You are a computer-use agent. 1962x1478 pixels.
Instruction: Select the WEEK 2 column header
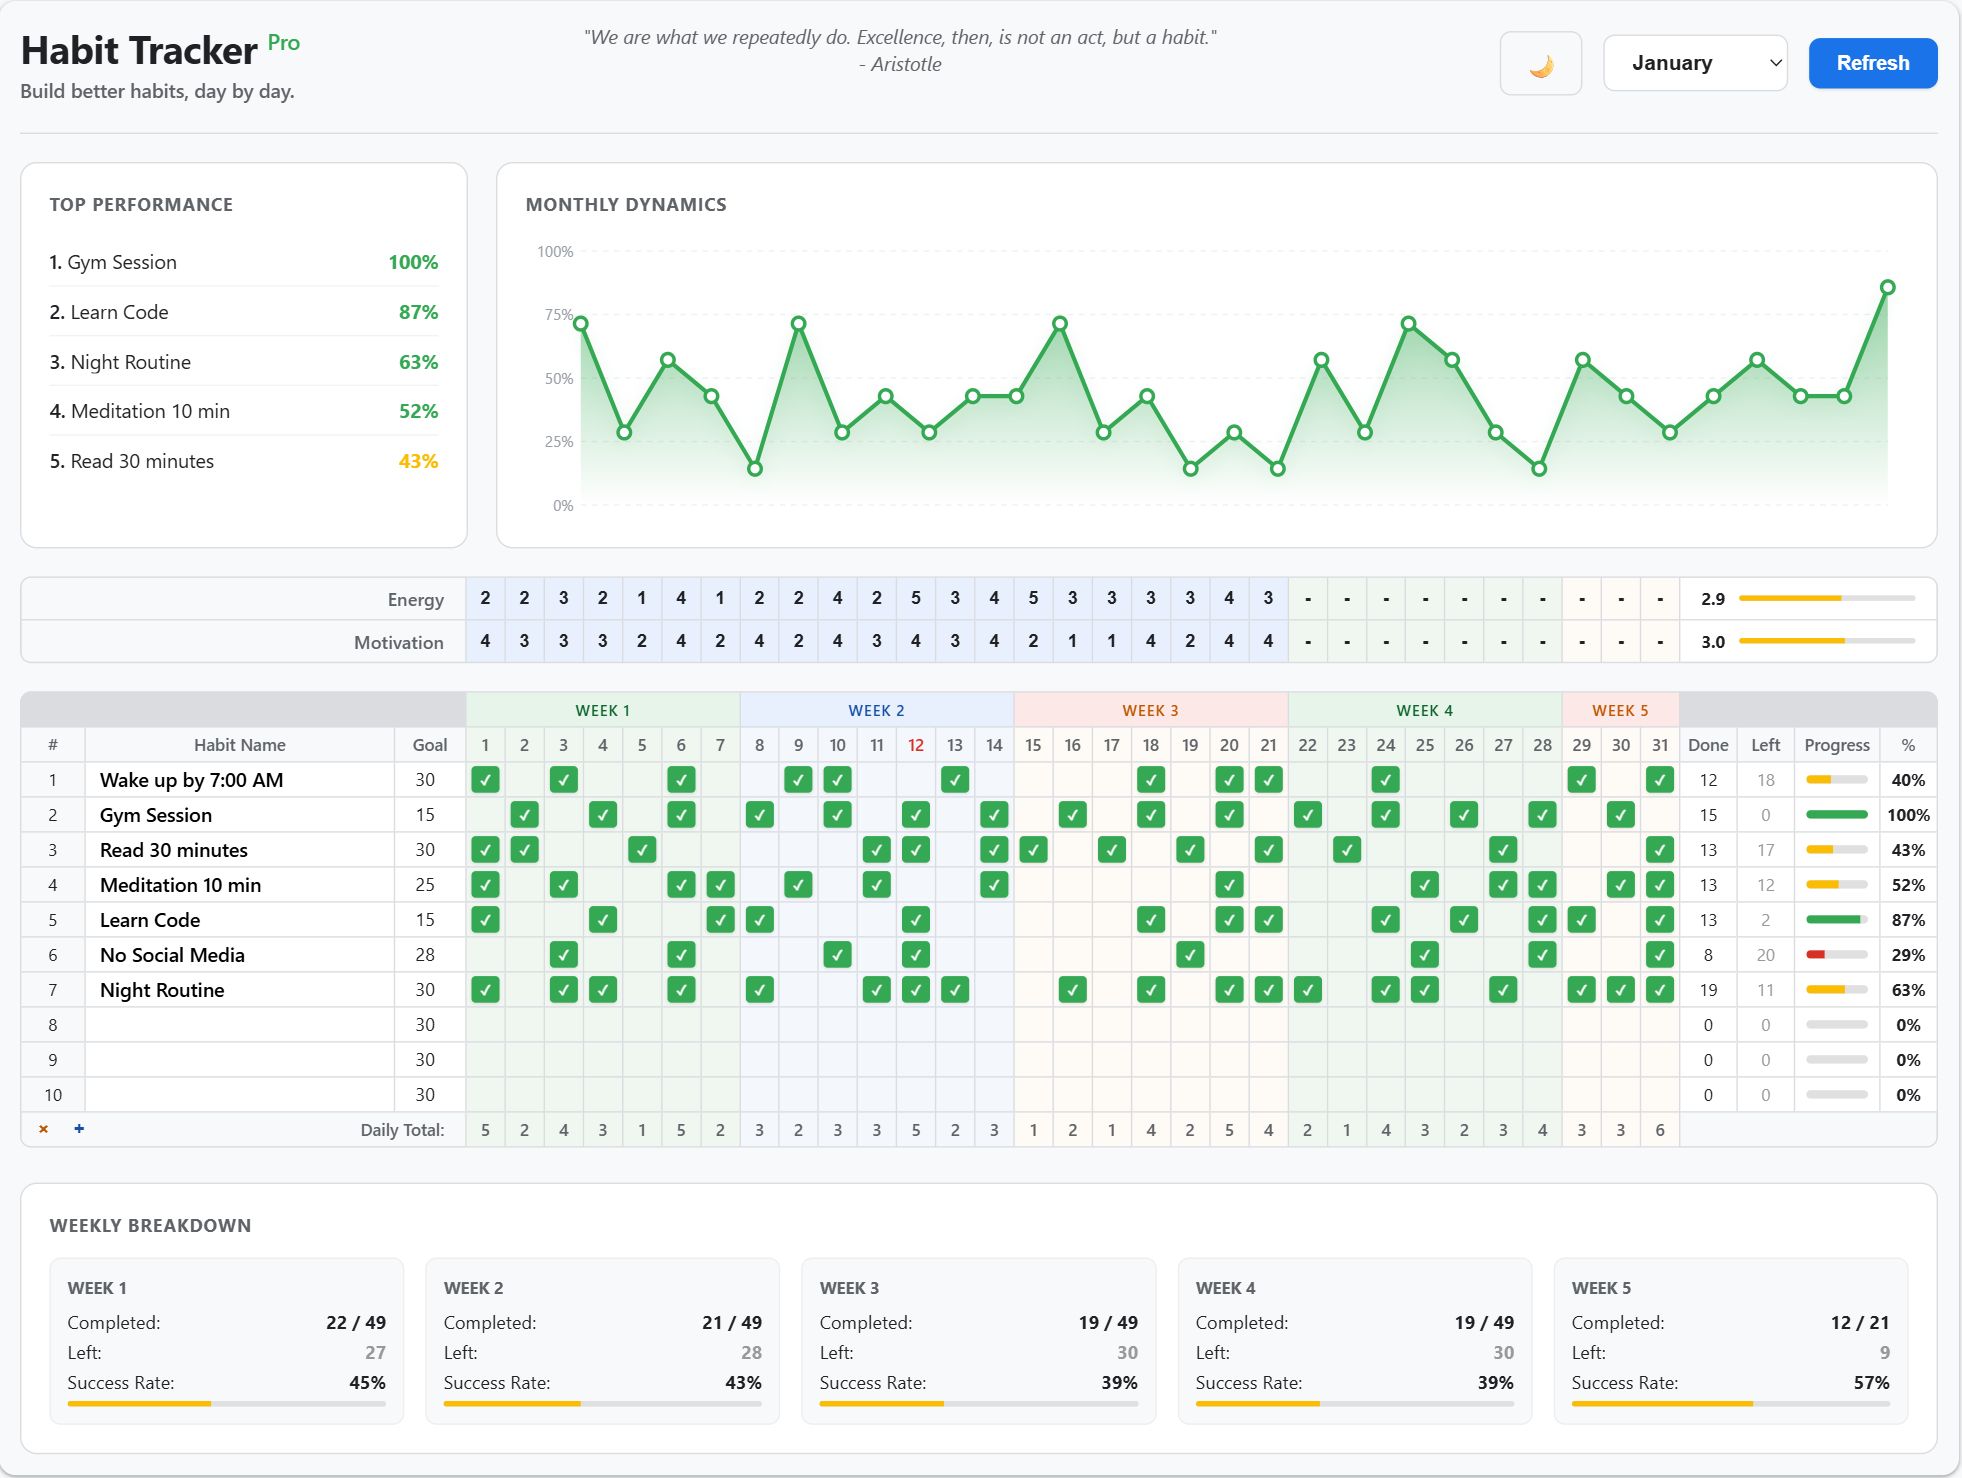[876, 710]
